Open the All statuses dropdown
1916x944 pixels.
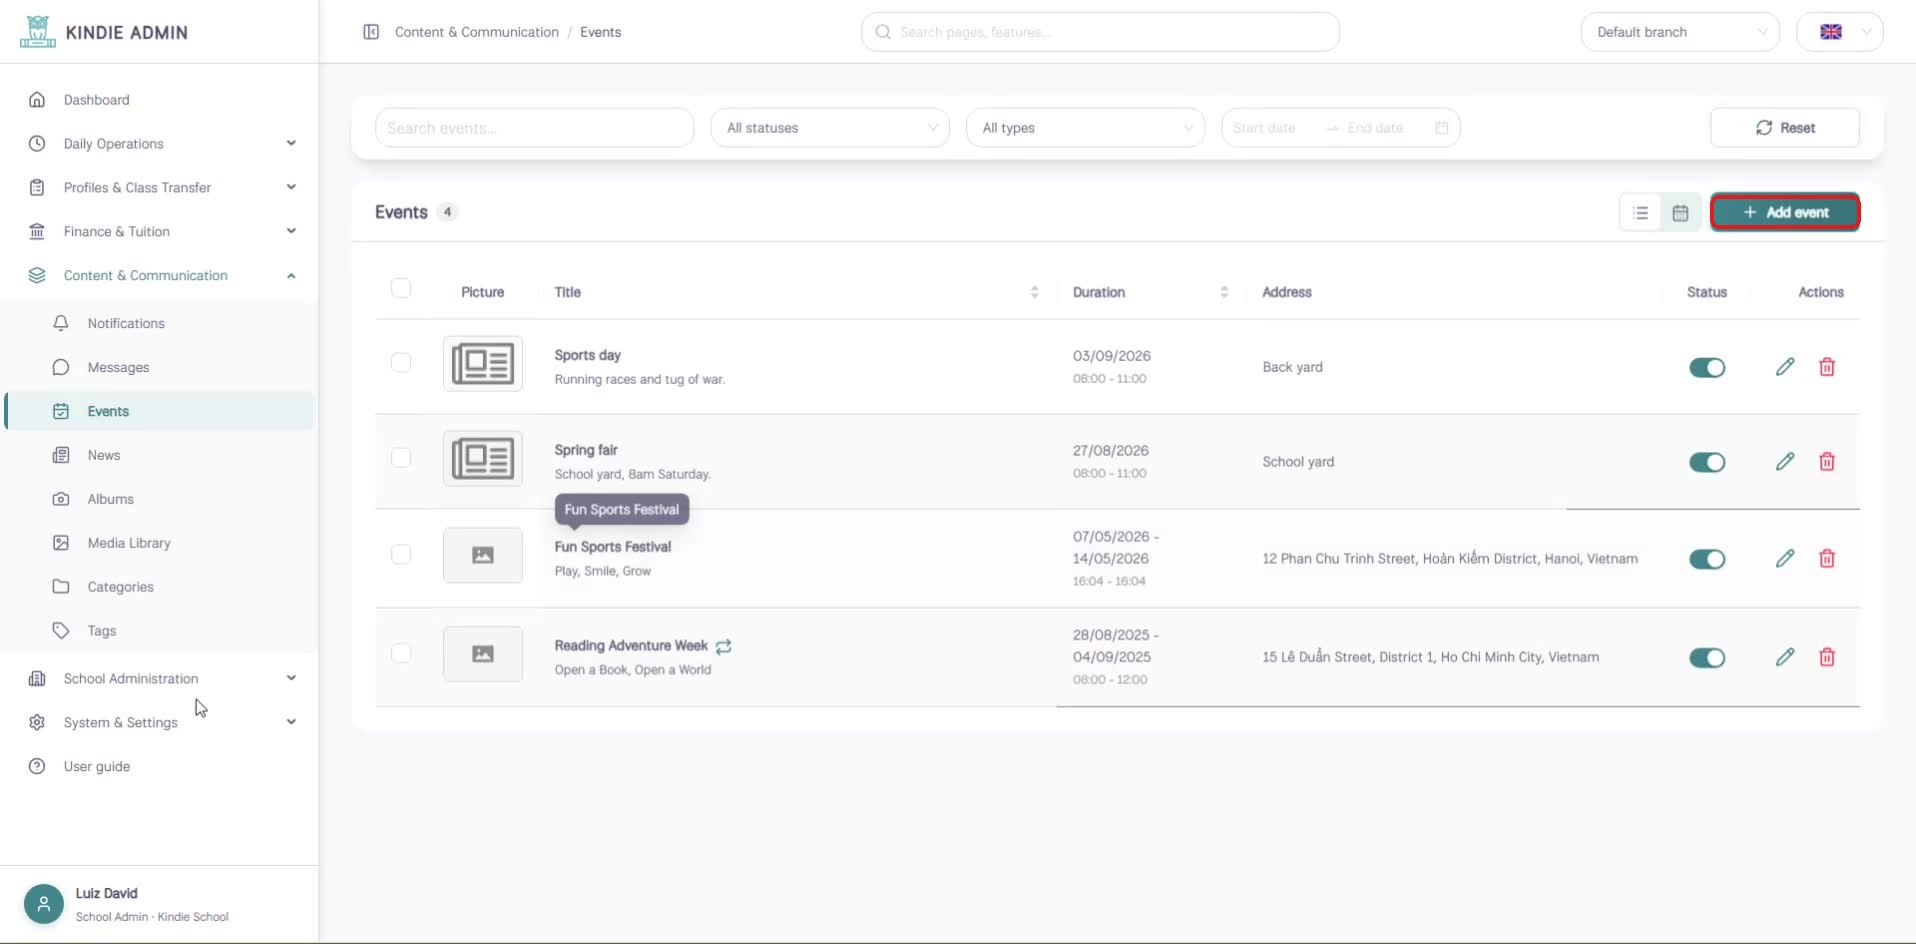830,128
